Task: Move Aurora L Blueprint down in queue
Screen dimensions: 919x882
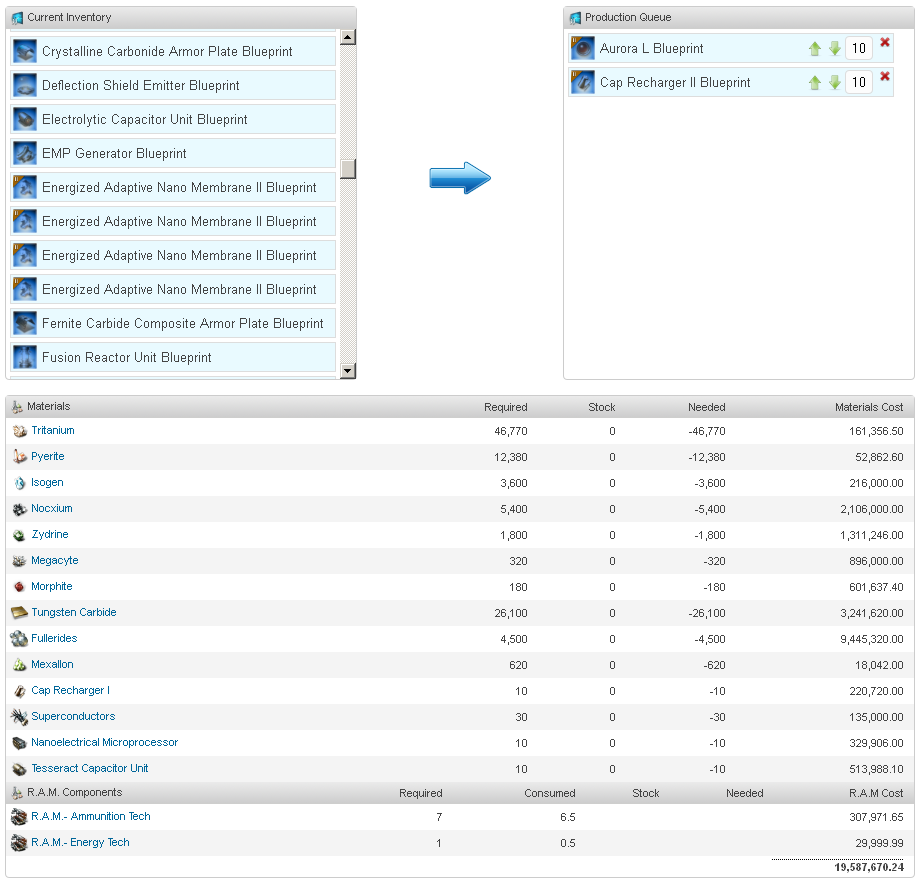Action: click(834, 49)
